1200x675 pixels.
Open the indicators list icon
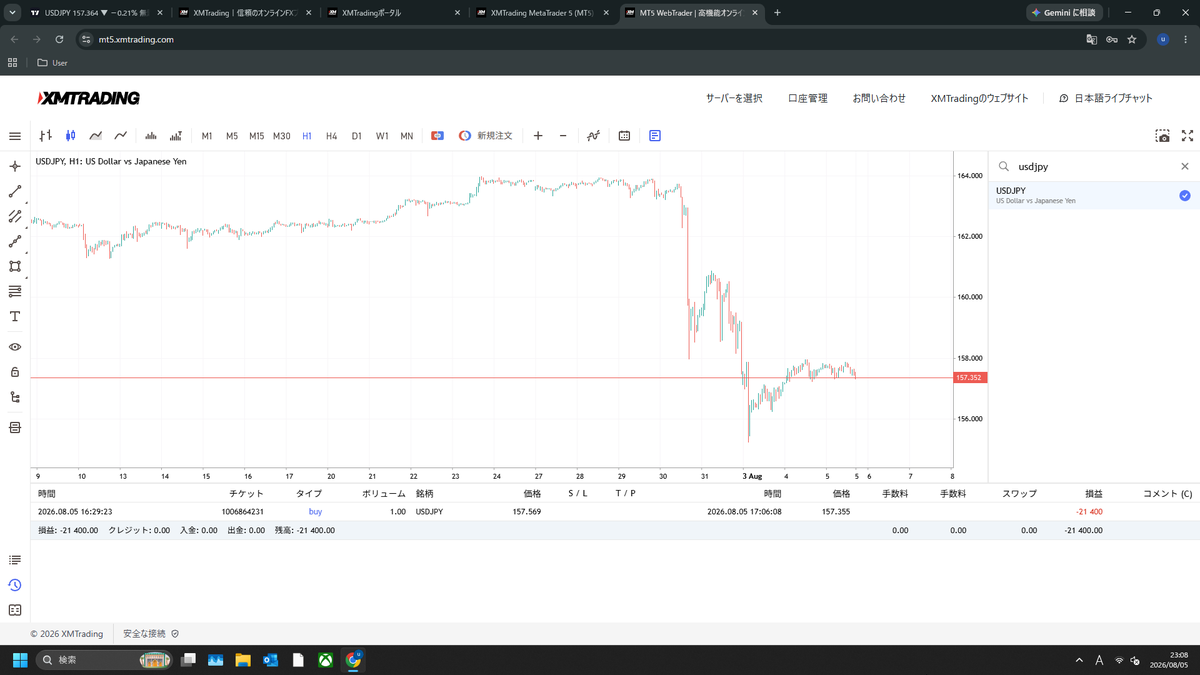[x=593, y=136]
